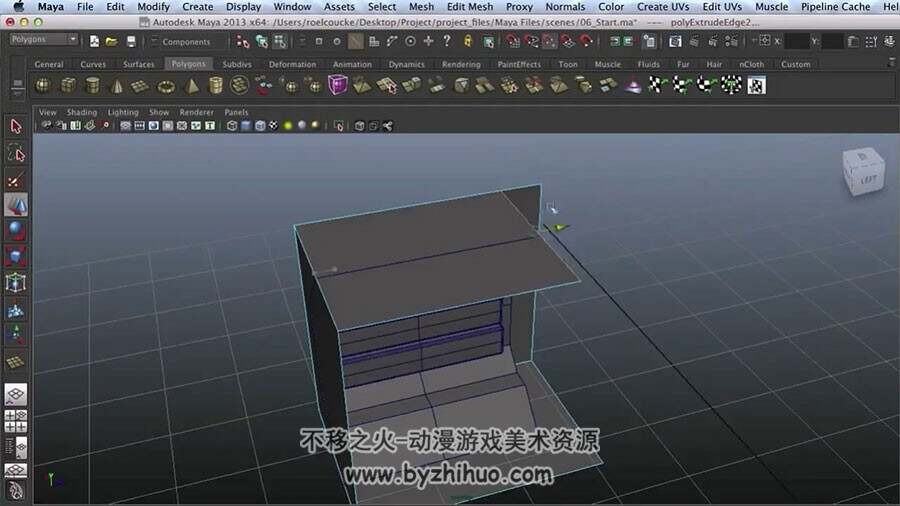Click the open scene folder icon
The width and height of the screenshot is (900, 506).
(x=111, y=42)
